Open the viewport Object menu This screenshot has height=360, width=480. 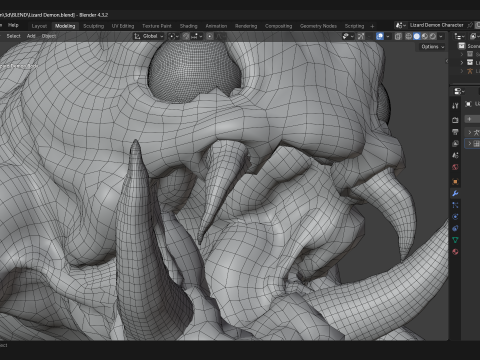click(x=49, y=36)
